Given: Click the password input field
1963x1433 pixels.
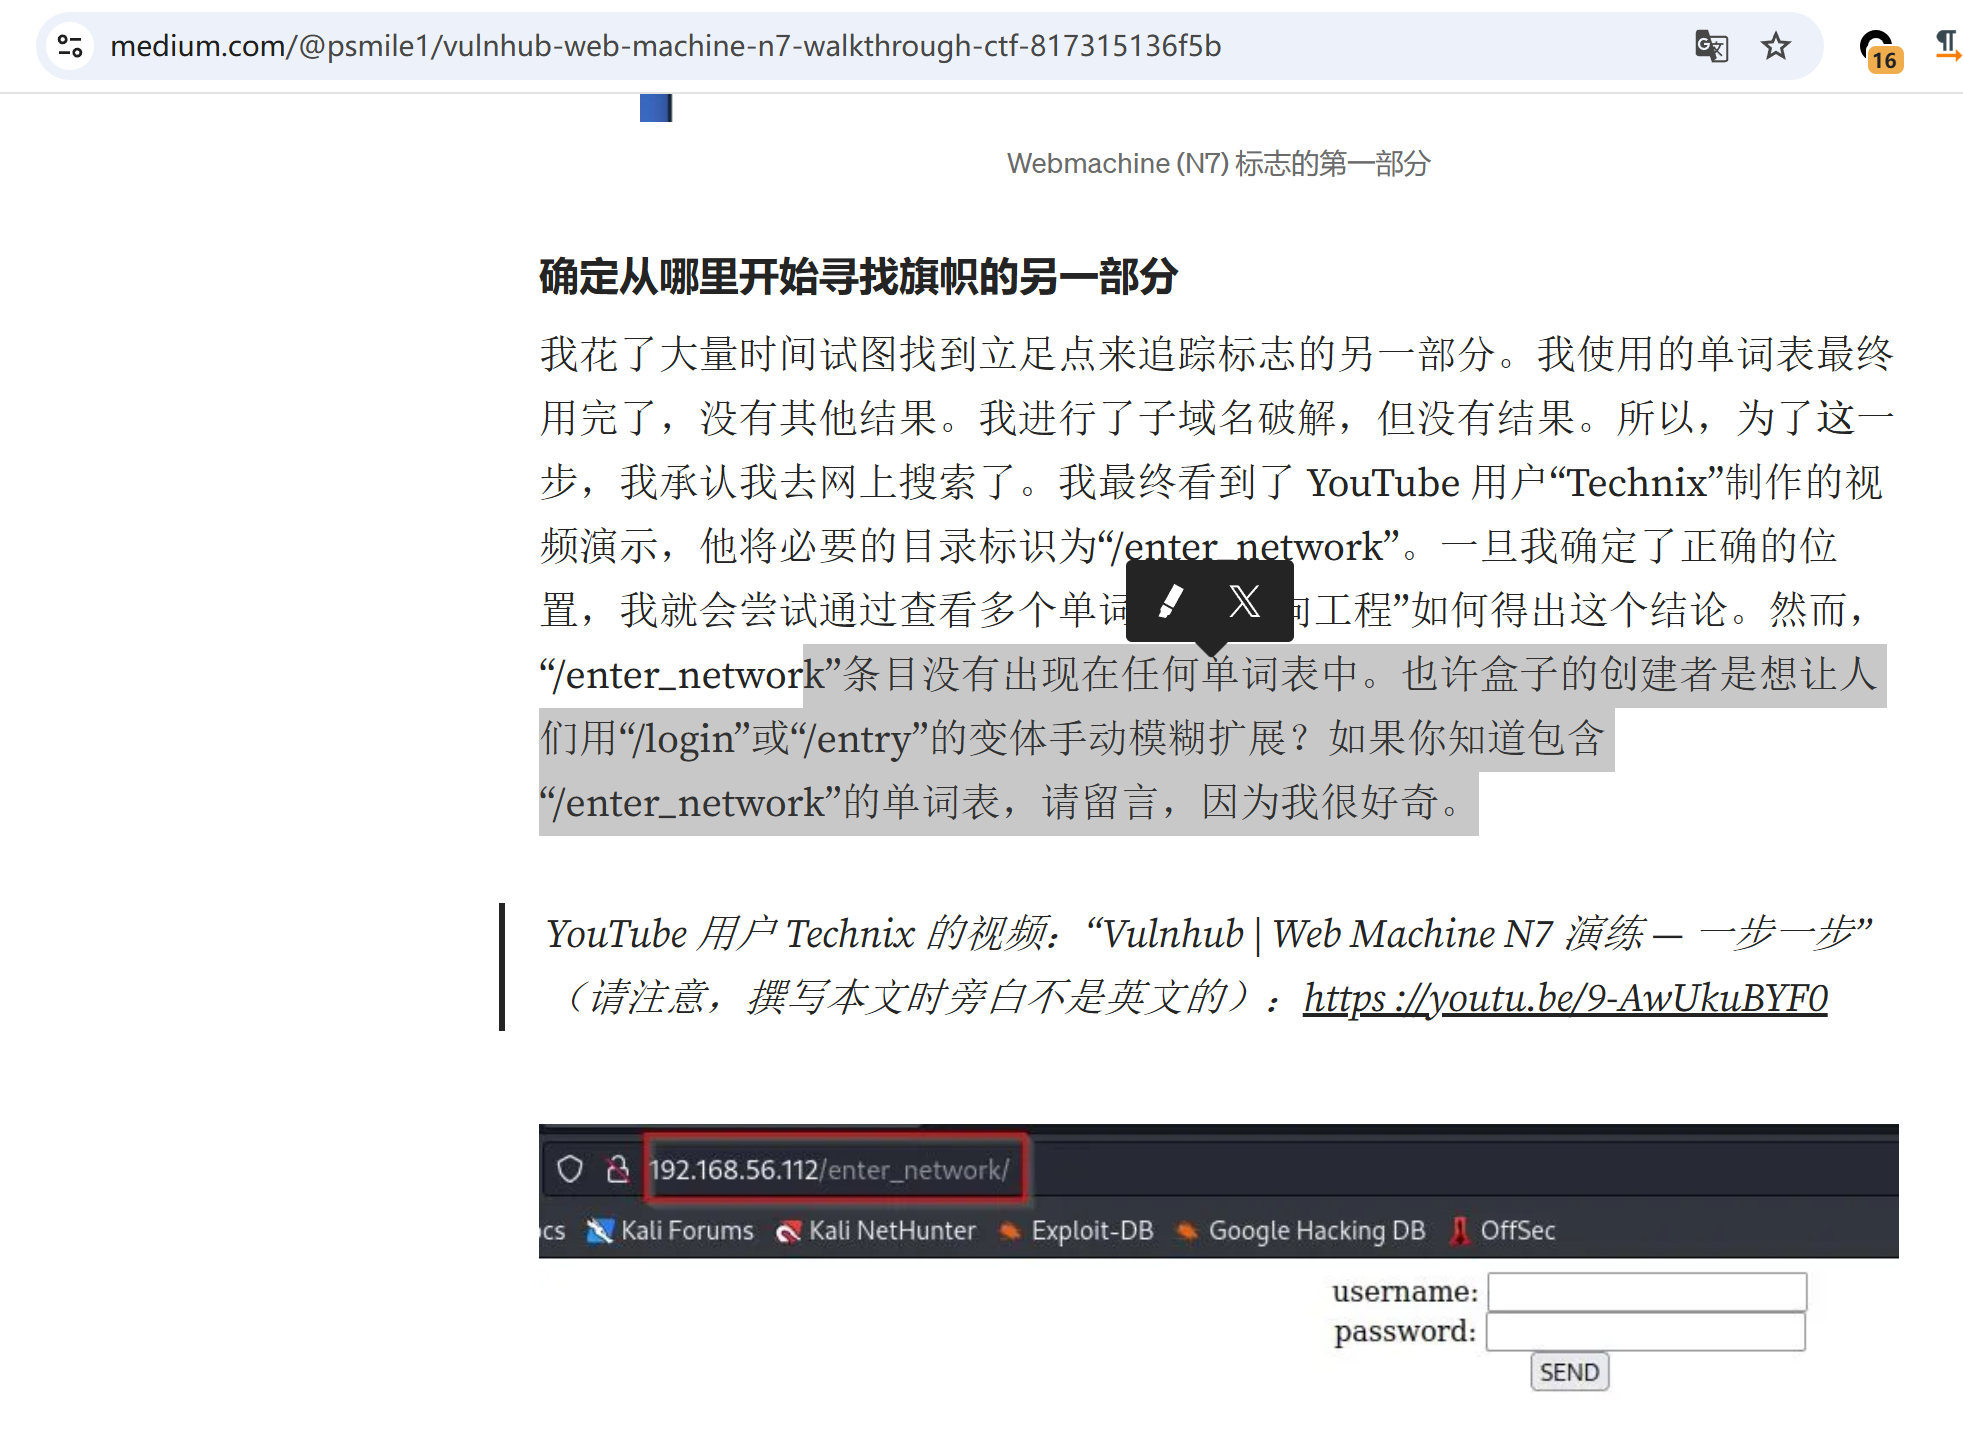Looking at the screenshot, I should pyautogui.click(x=1646, y=1332).
